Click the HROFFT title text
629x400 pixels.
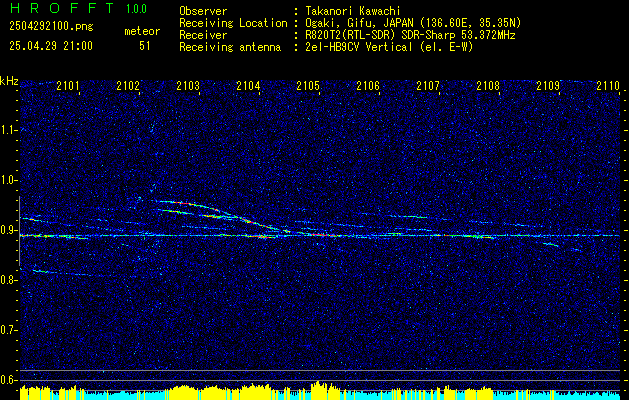point(62,8)
